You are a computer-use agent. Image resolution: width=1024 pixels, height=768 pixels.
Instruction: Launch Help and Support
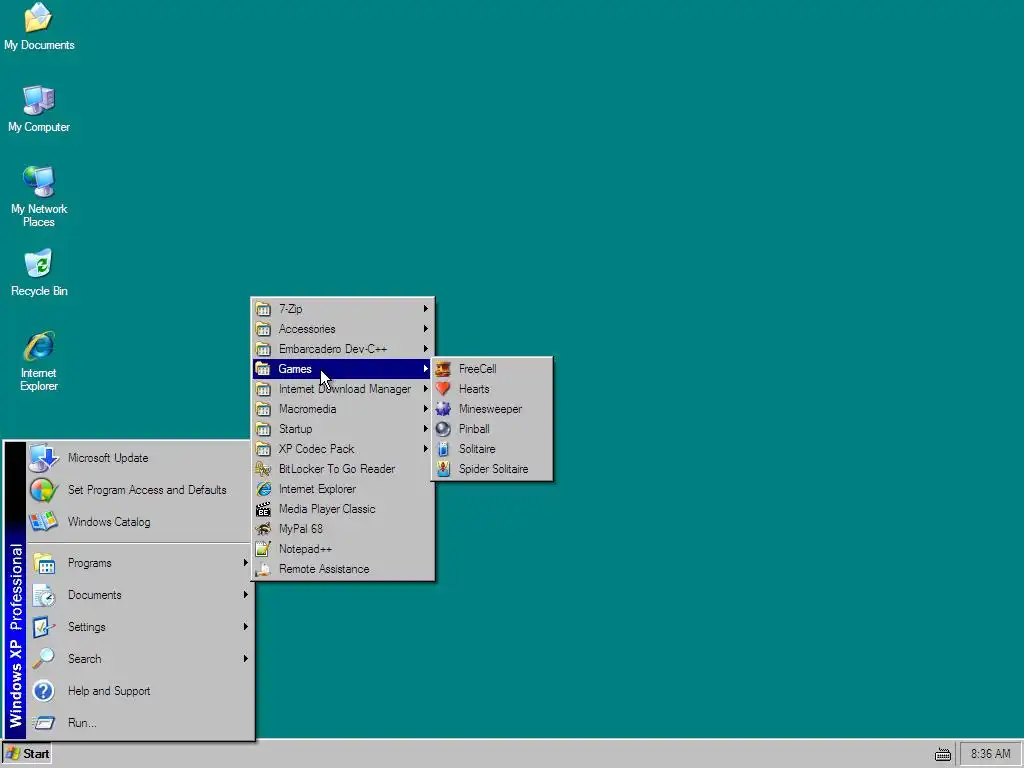139,691
